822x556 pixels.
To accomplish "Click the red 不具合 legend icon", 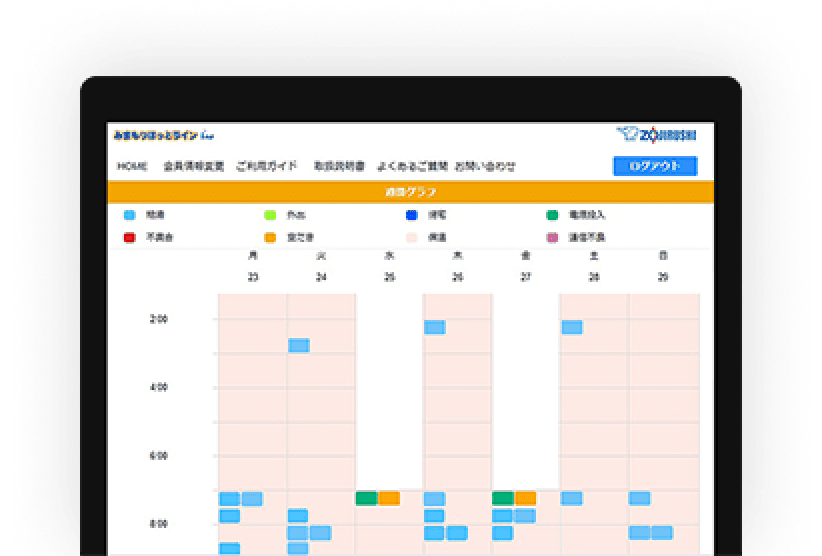I will [x=129, y=238].
